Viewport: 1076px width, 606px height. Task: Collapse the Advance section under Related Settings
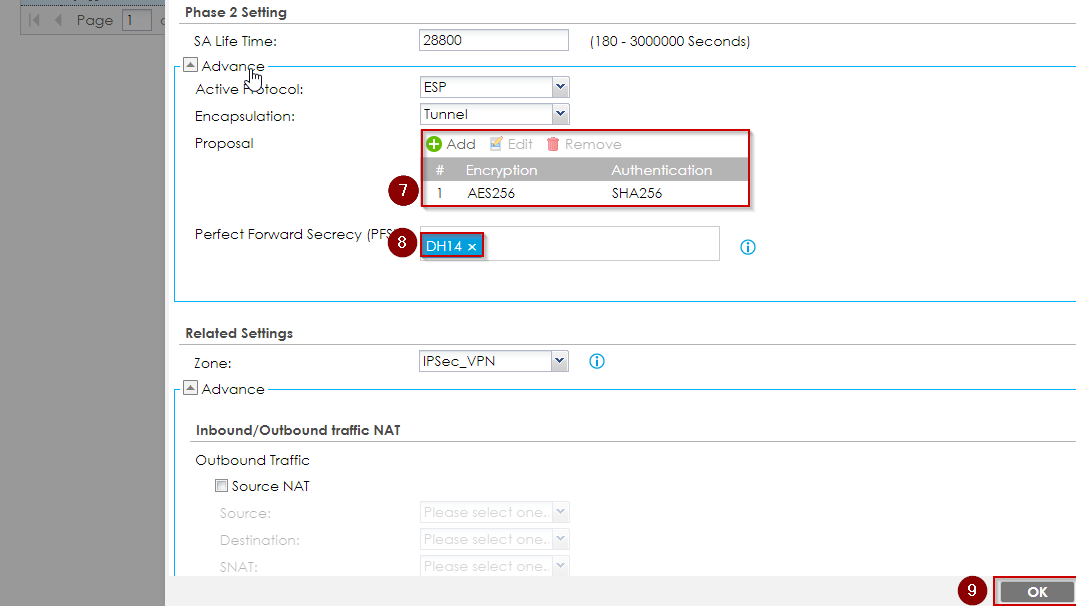[190, 388]
